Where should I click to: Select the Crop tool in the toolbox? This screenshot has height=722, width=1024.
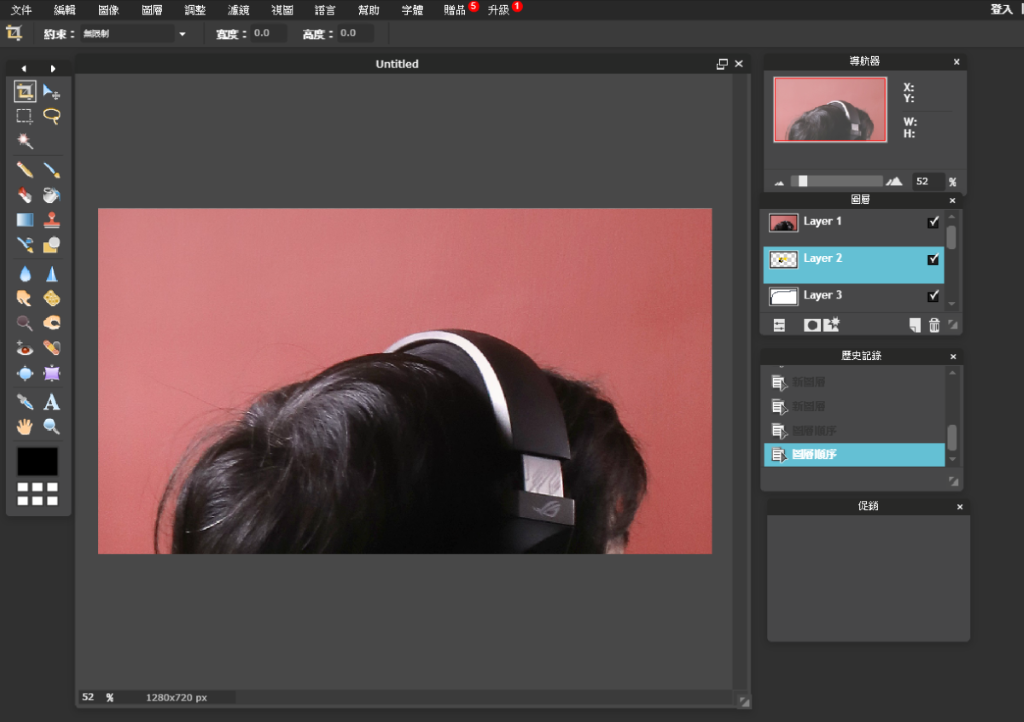(x=25, y=91)
